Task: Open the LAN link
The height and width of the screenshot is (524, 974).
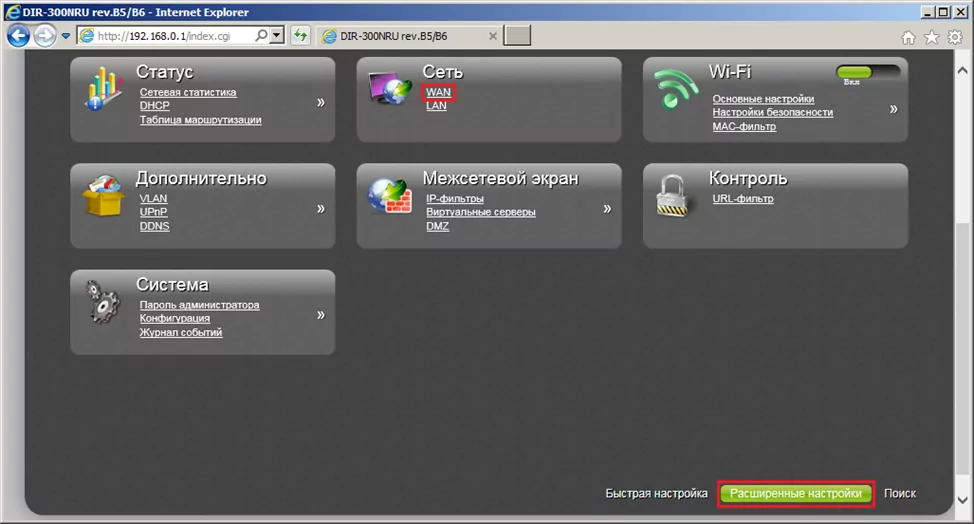Action: pos(436,106)
